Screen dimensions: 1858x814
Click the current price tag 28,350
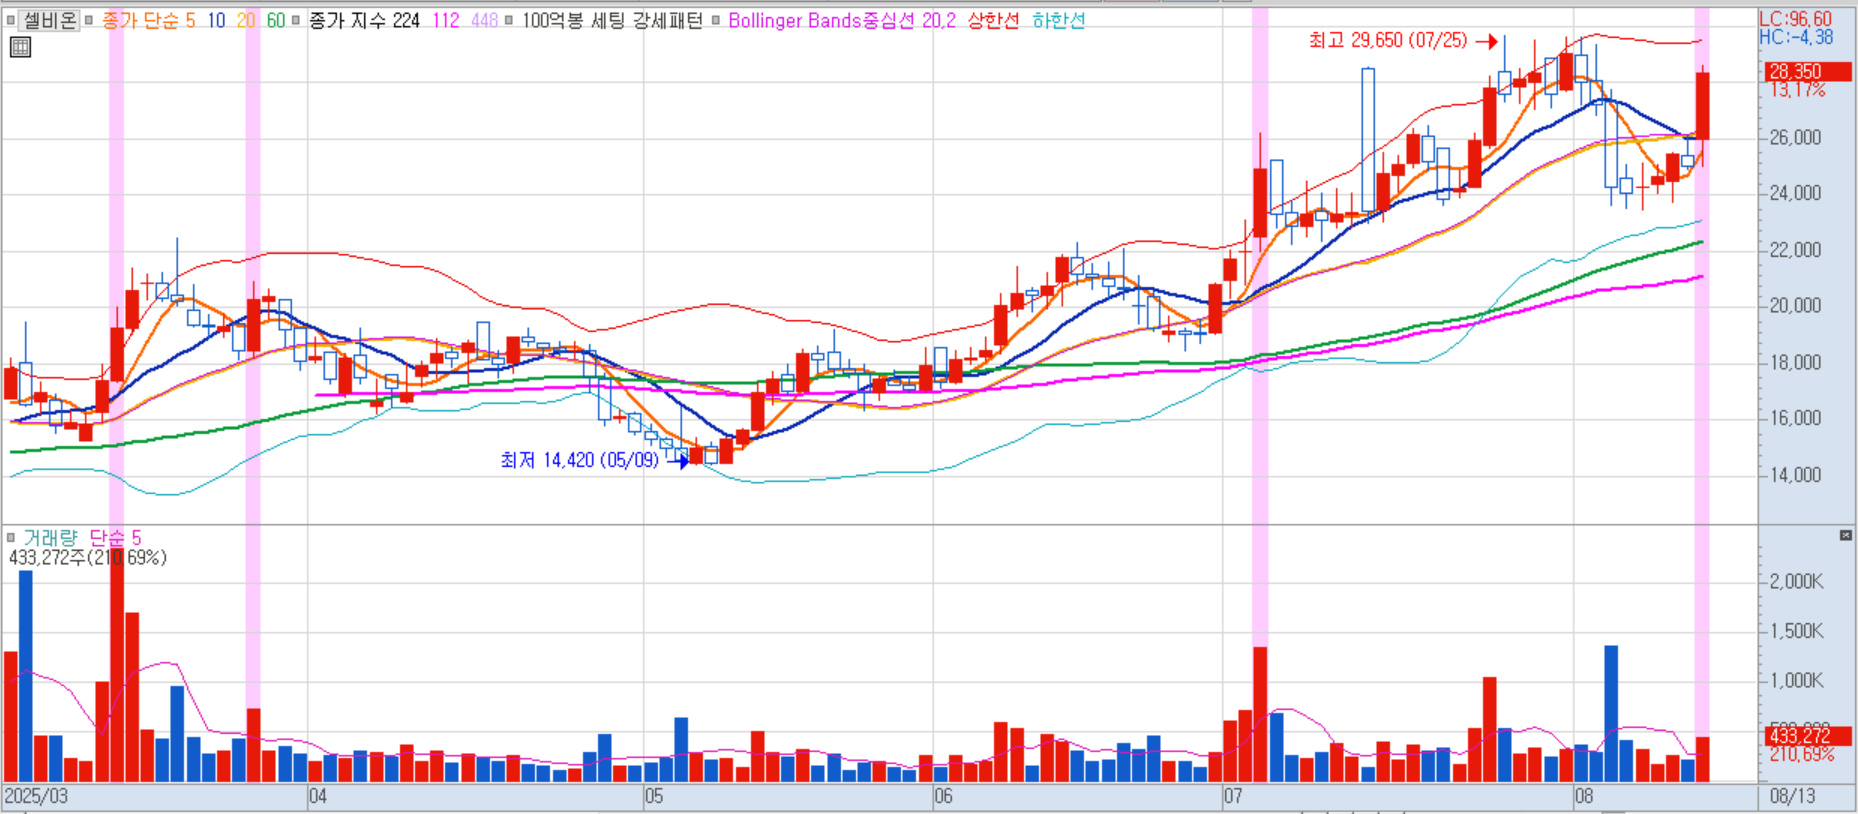coord(1806,71)
